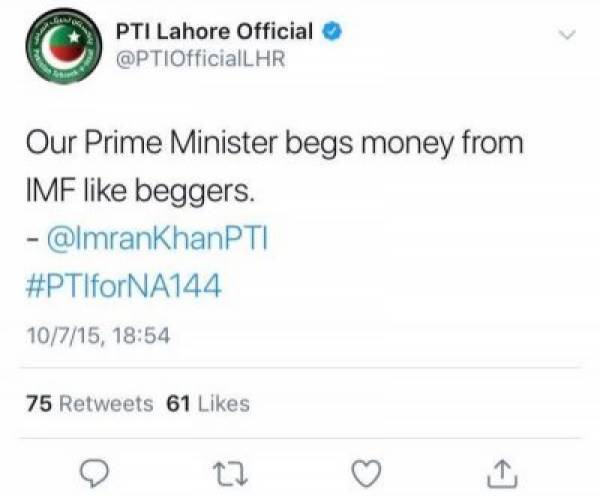Select the tweet text about IMF
The width and height of the screenshot is (600, 496).
[274, 166]
